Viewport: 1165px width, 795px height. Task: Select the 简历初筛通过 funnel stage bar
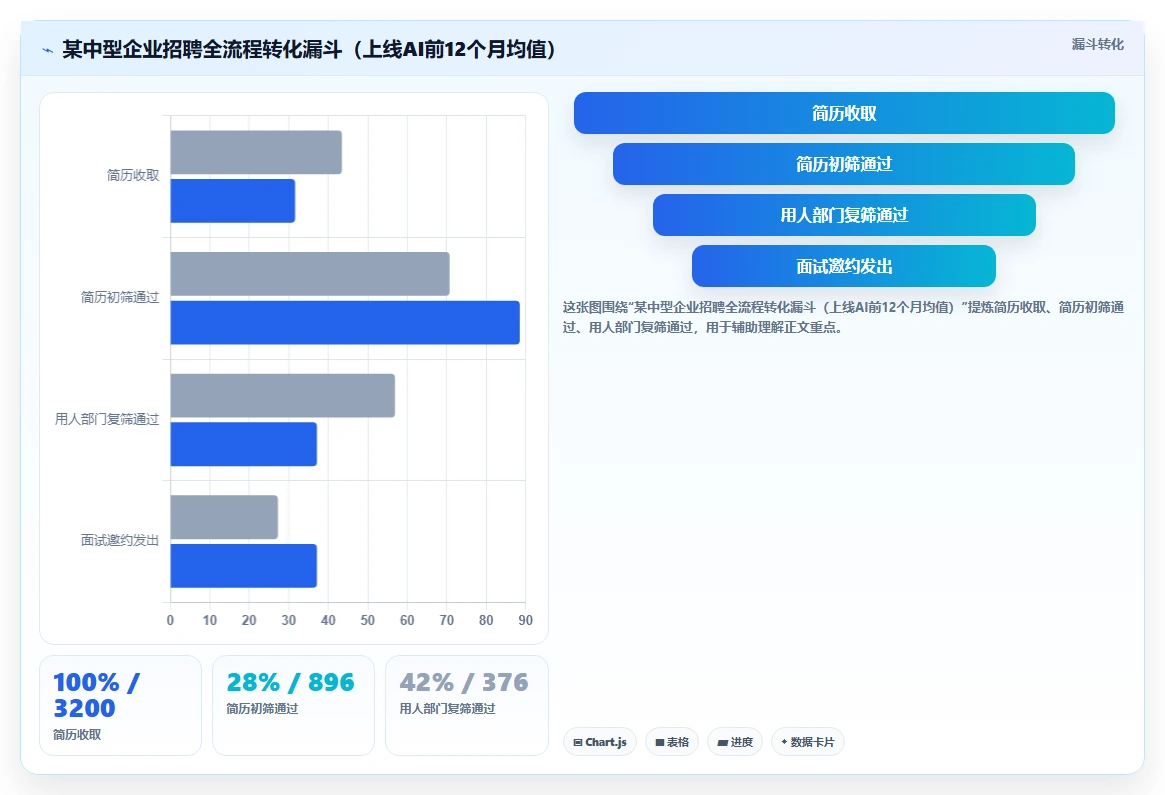[844, 164]
